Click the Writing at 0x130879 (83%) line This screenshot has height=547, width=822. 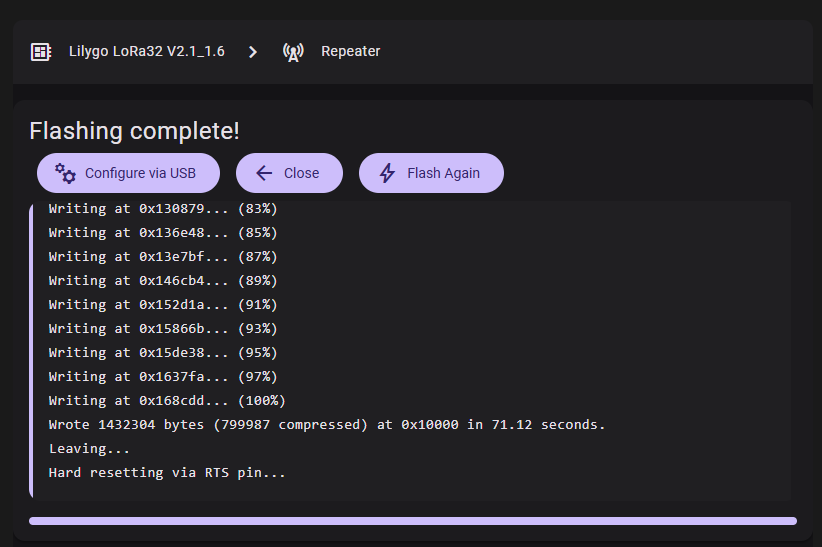[163, 209]
